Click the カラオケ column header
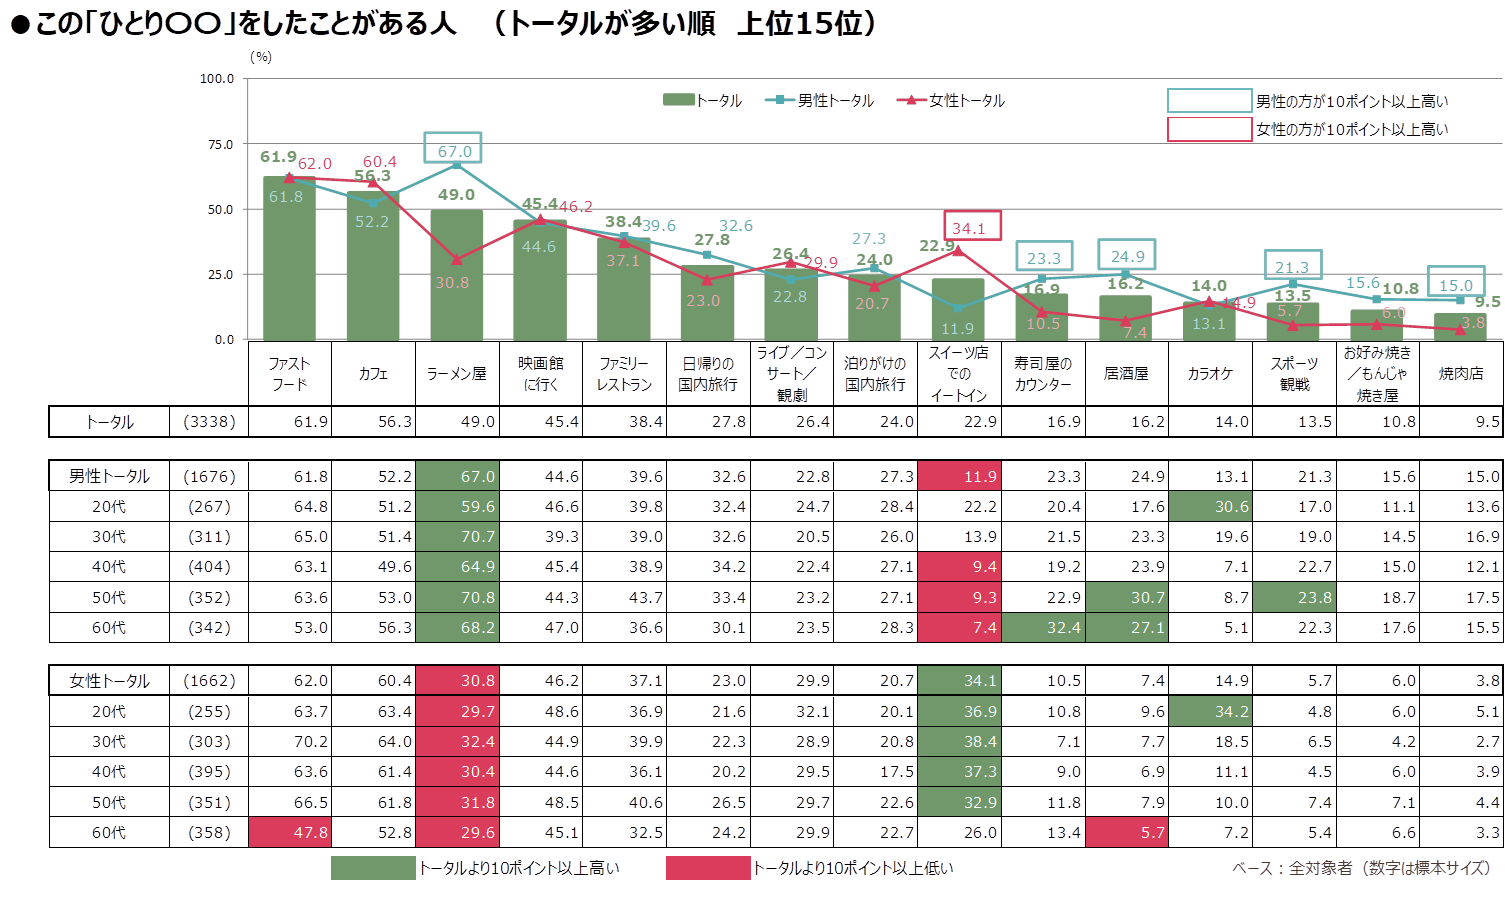Screen dimensions: 1505x910 tap(1210, 373)
